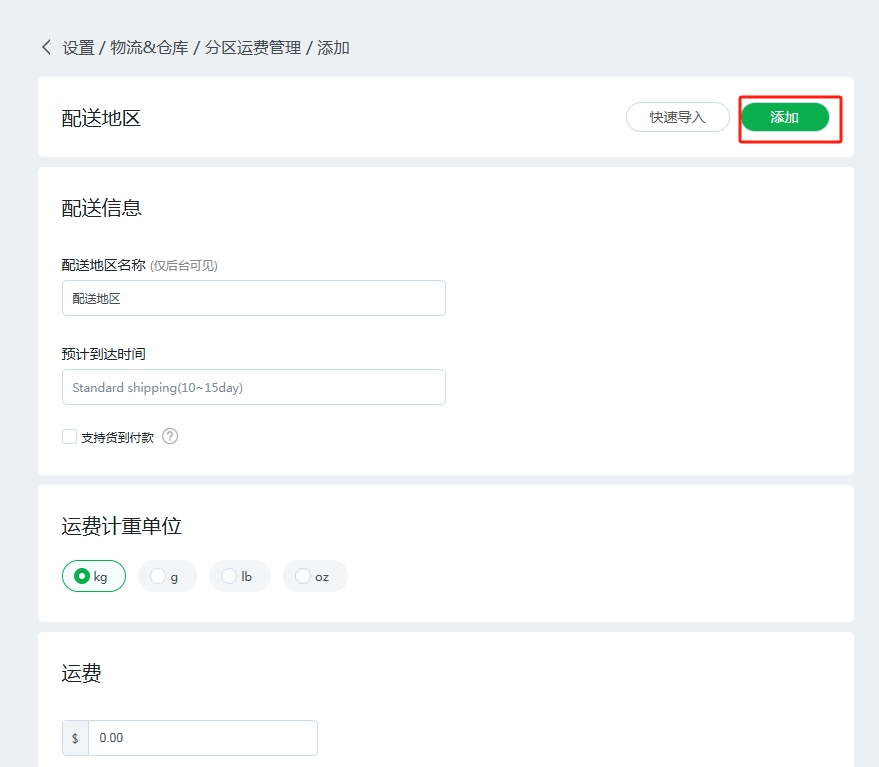Open 物流&仓库 breadcrumb link
The width and height of the screenshot is (879, 767).
pos(149,47)
